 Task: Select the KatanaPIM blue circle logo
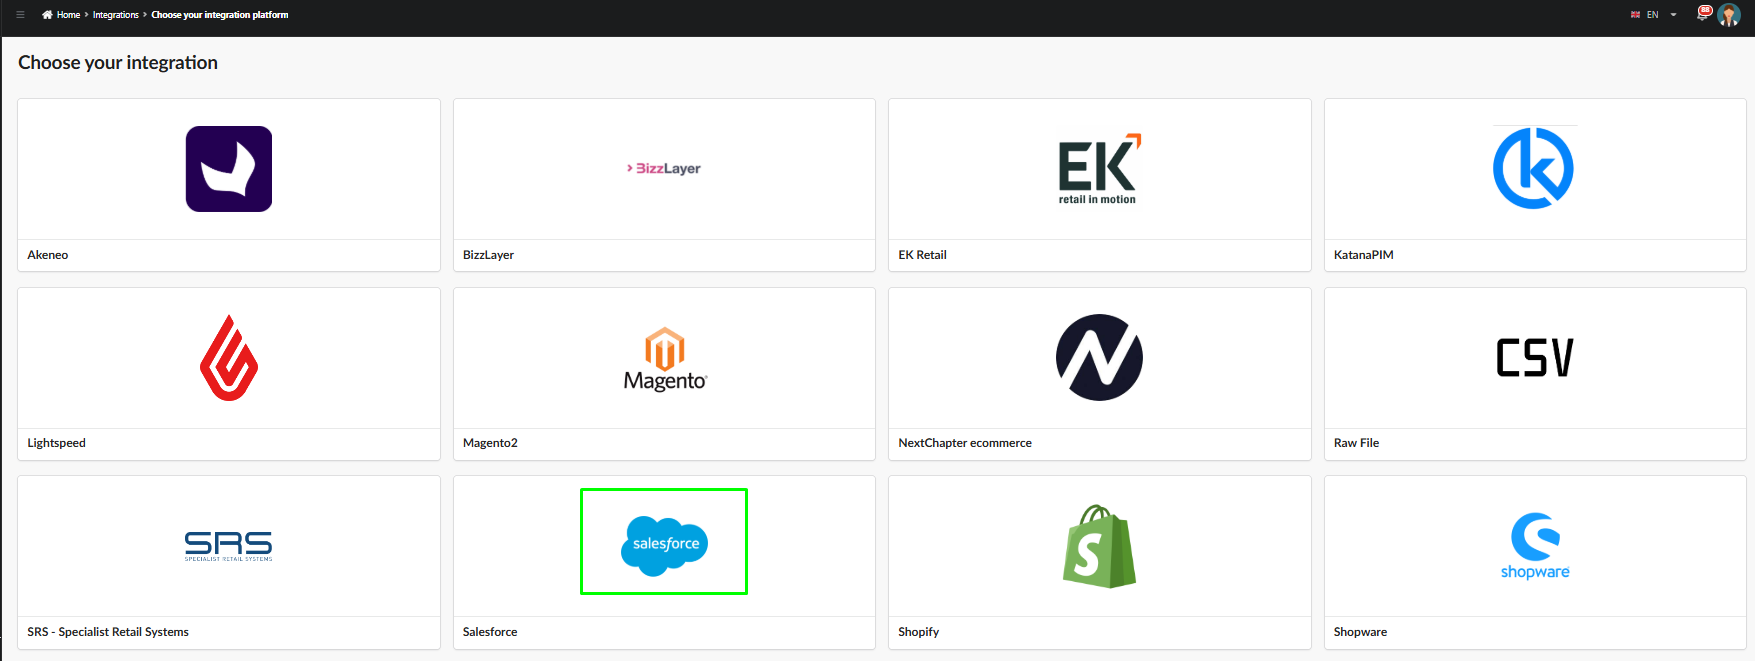[1534, 168]
